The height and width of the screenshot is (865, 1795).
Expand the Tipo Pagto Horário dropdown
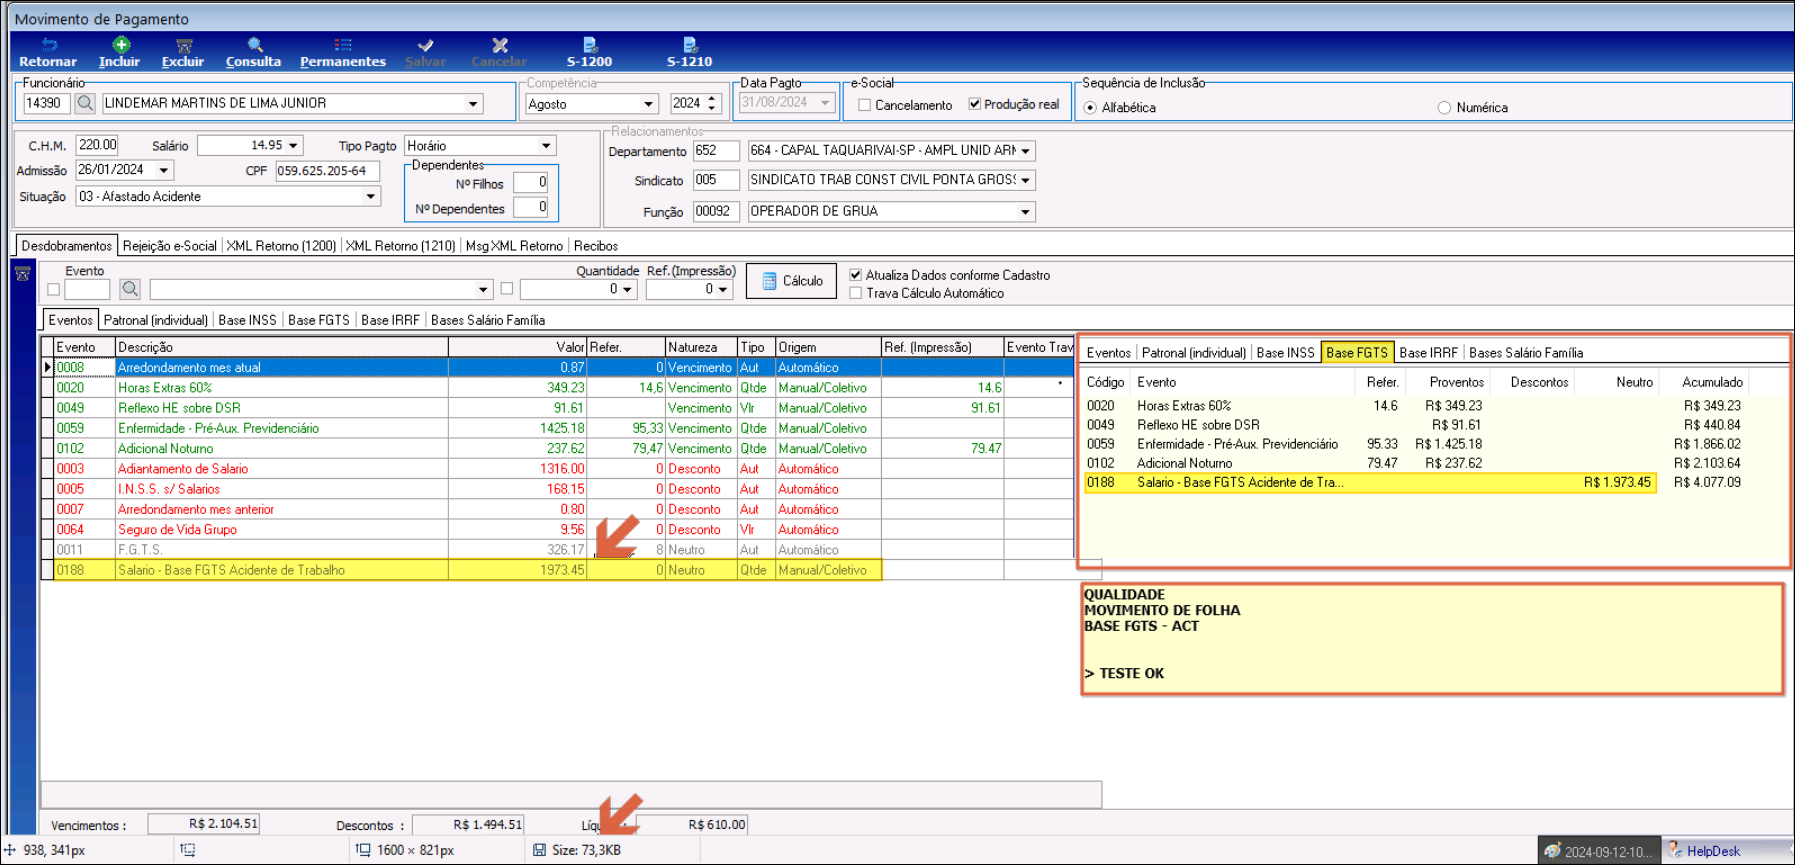(546, 146)
